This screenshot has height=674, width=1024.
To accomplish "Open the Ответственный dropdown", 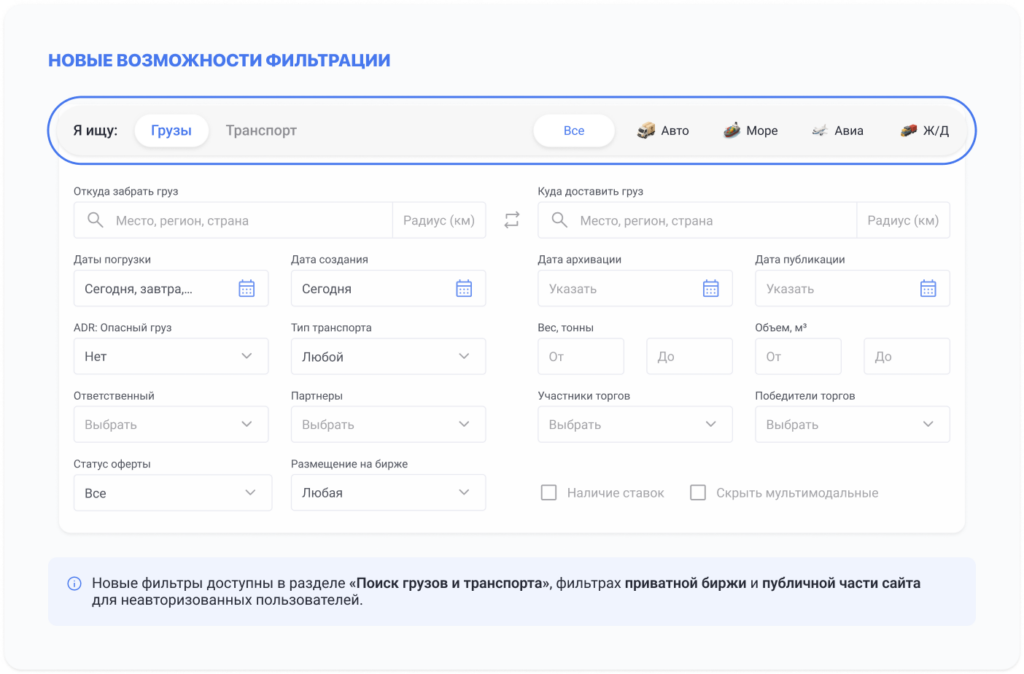I will 171,424.
